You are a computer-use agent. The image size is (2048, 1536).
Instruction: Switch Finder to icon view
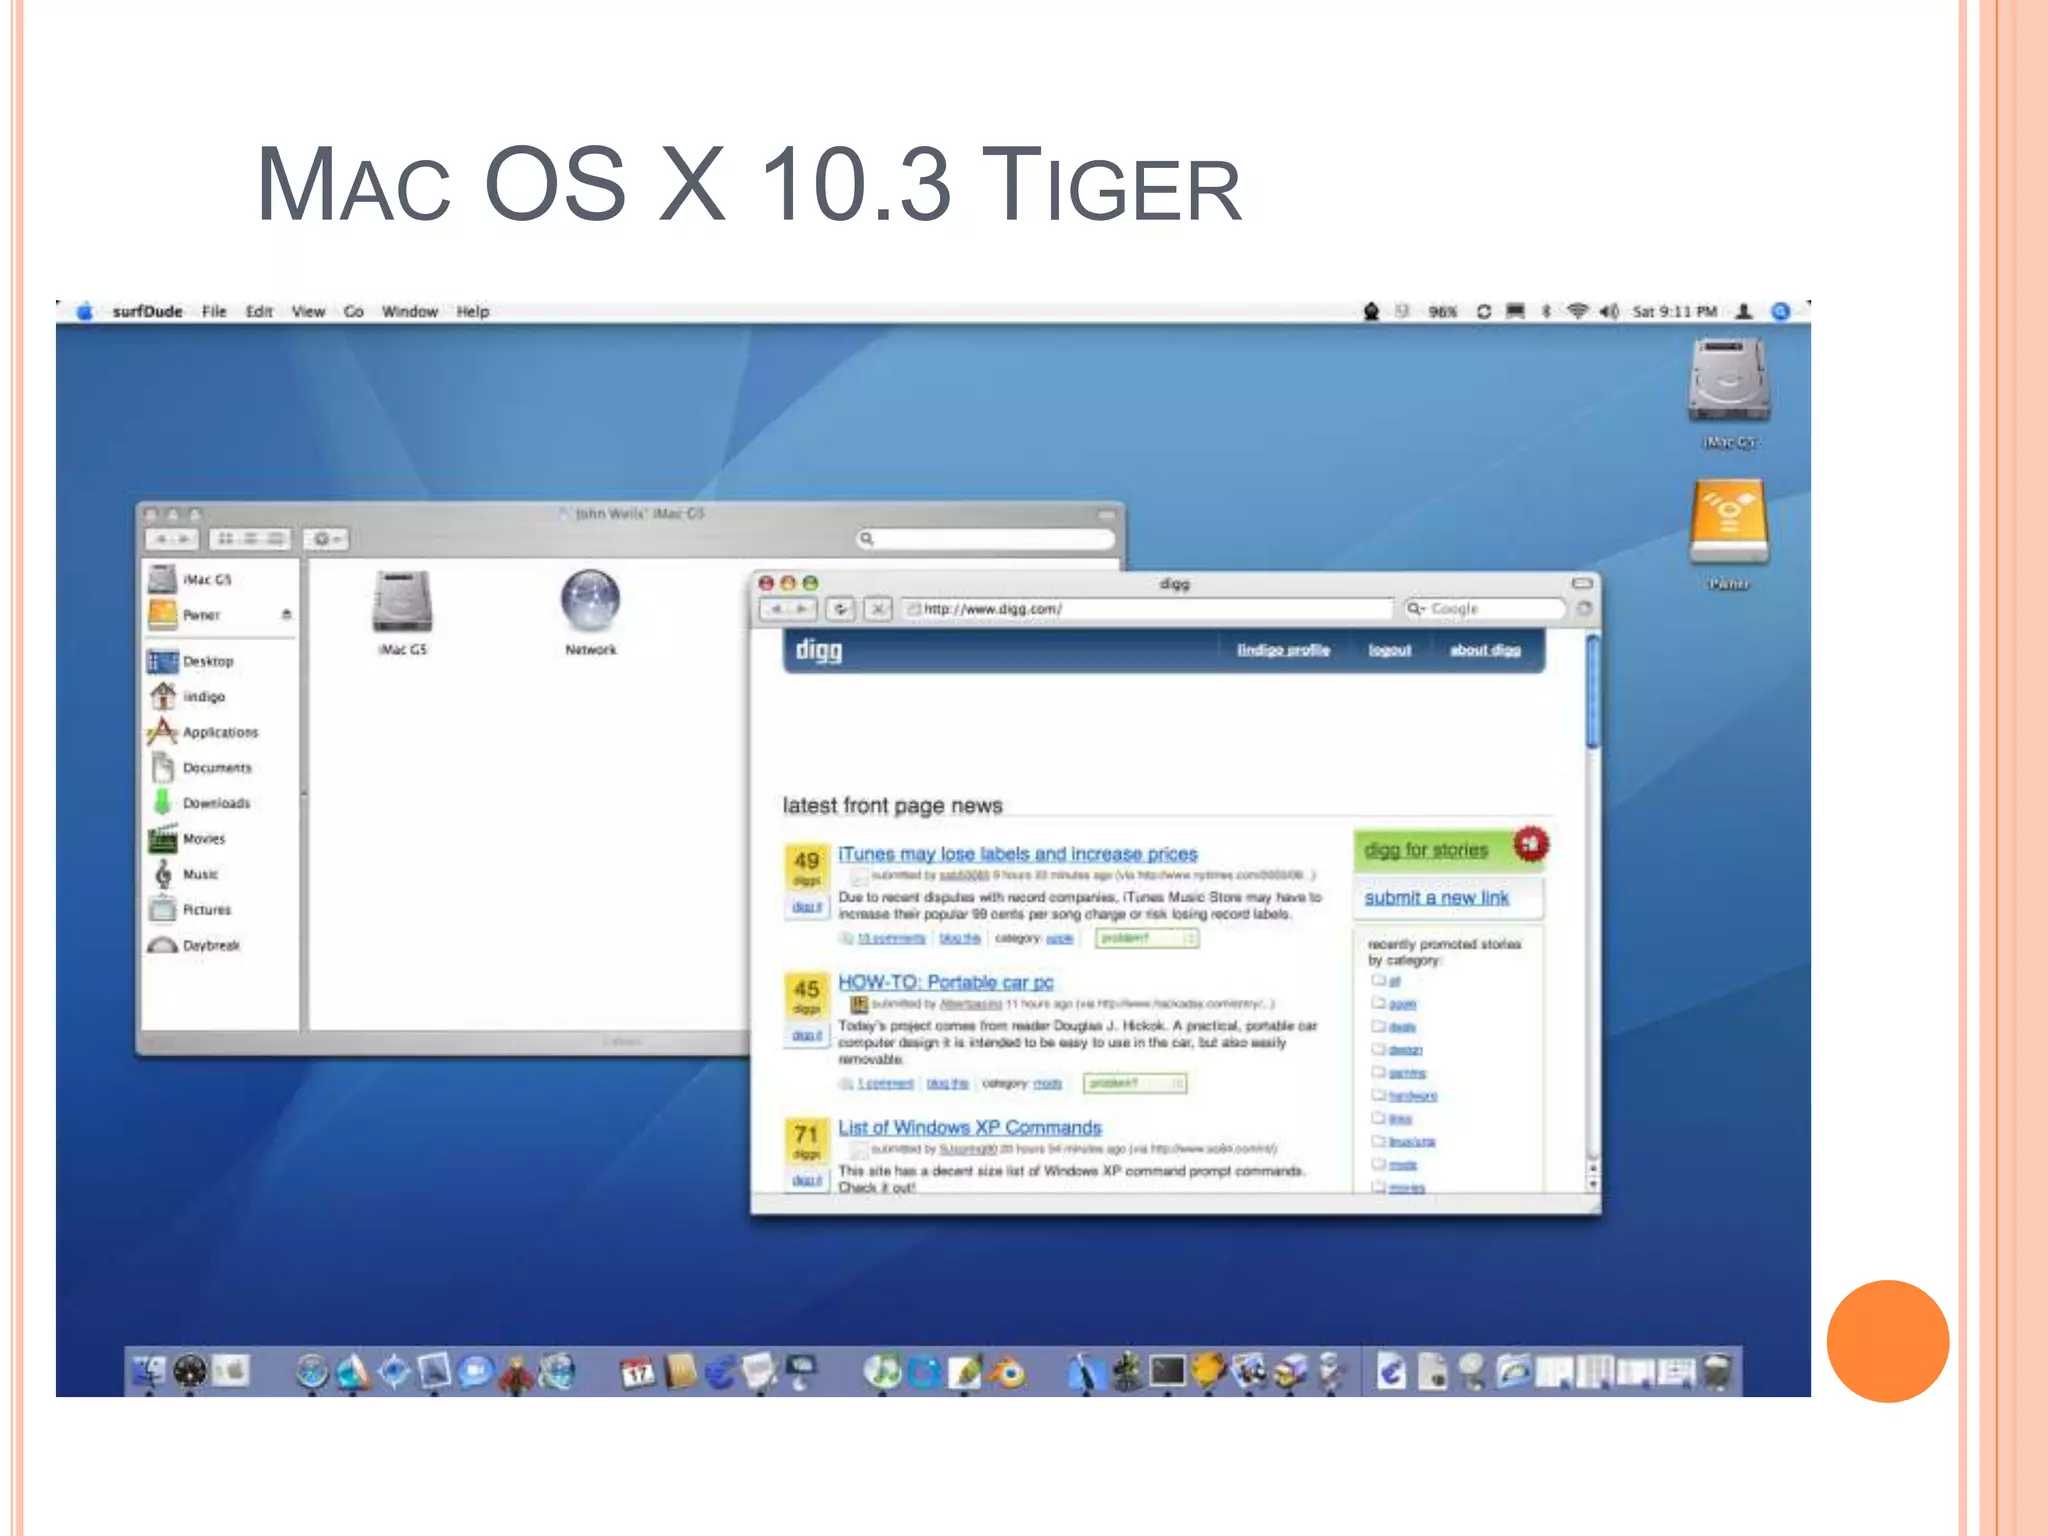[225, 539]
